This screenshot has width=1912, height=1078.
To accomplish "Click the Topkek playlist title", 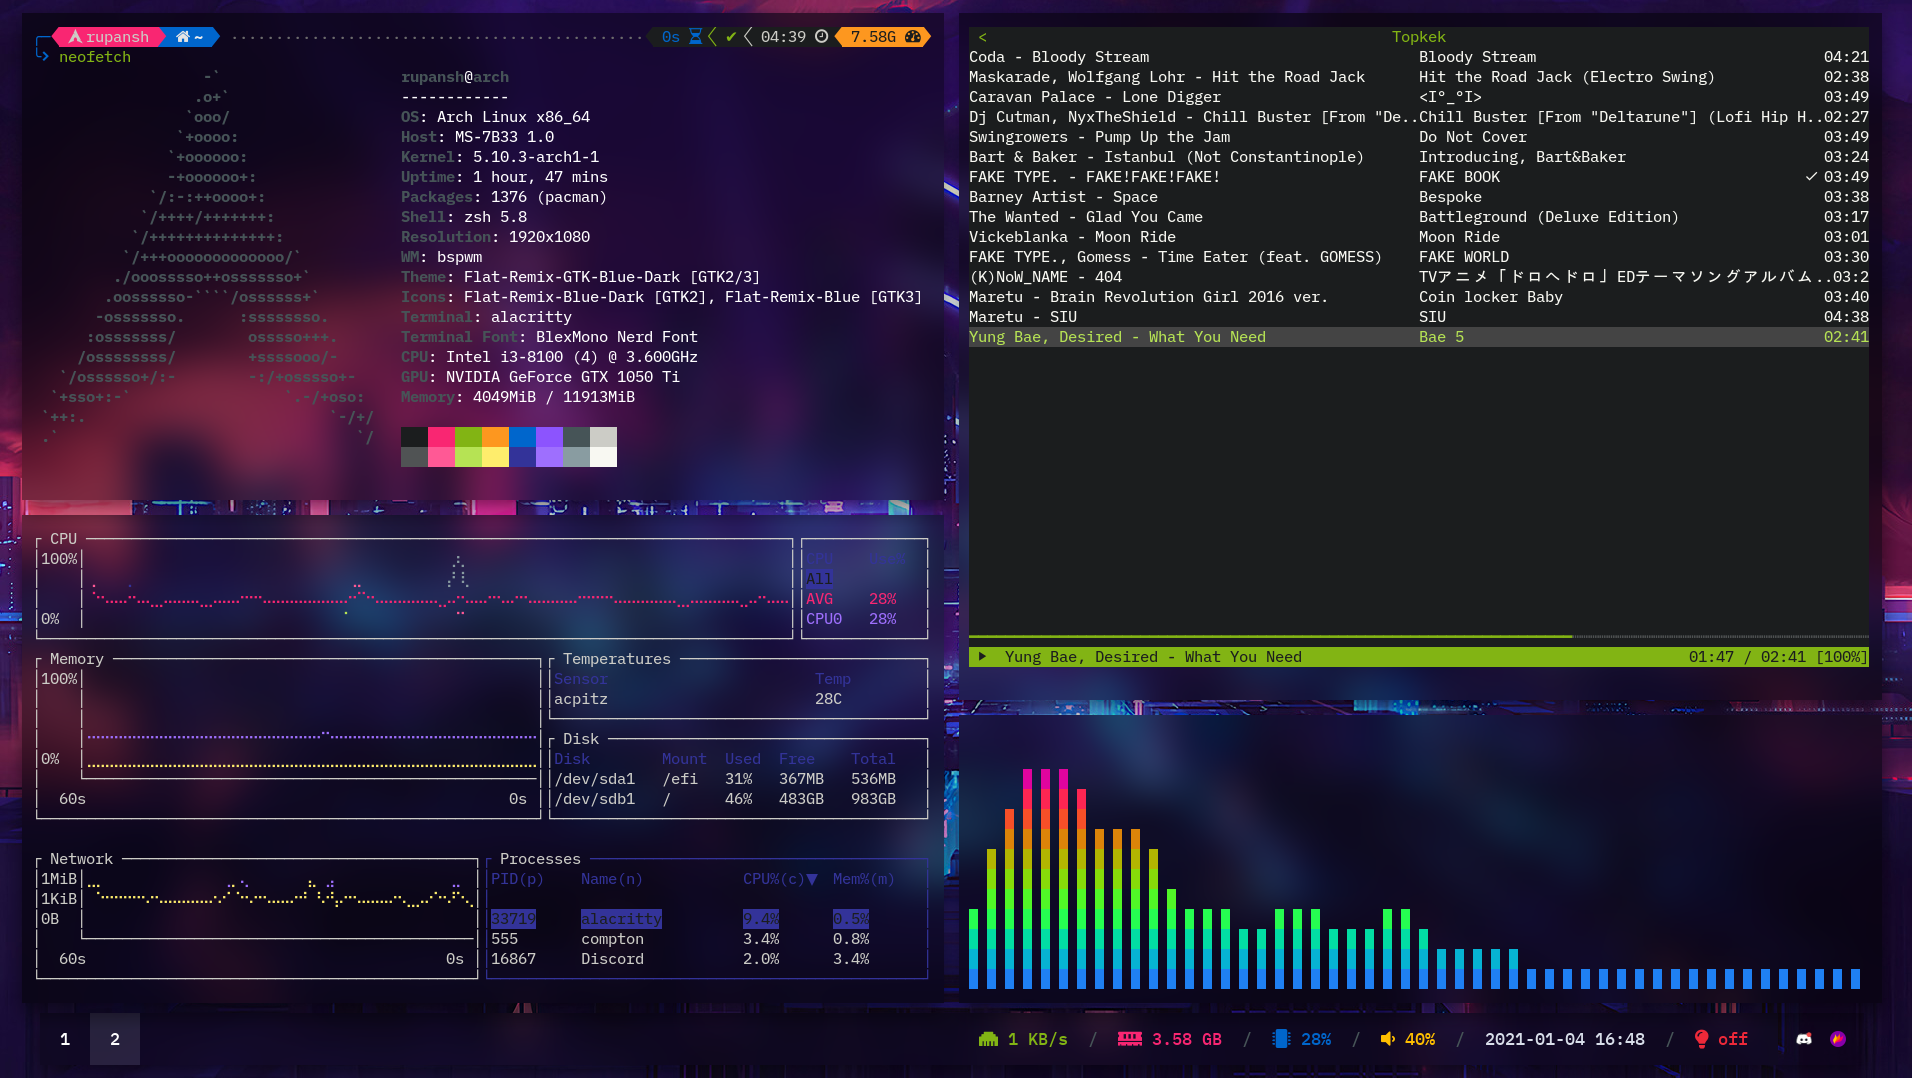I will pyautogui.click(x=1419, y=37).
